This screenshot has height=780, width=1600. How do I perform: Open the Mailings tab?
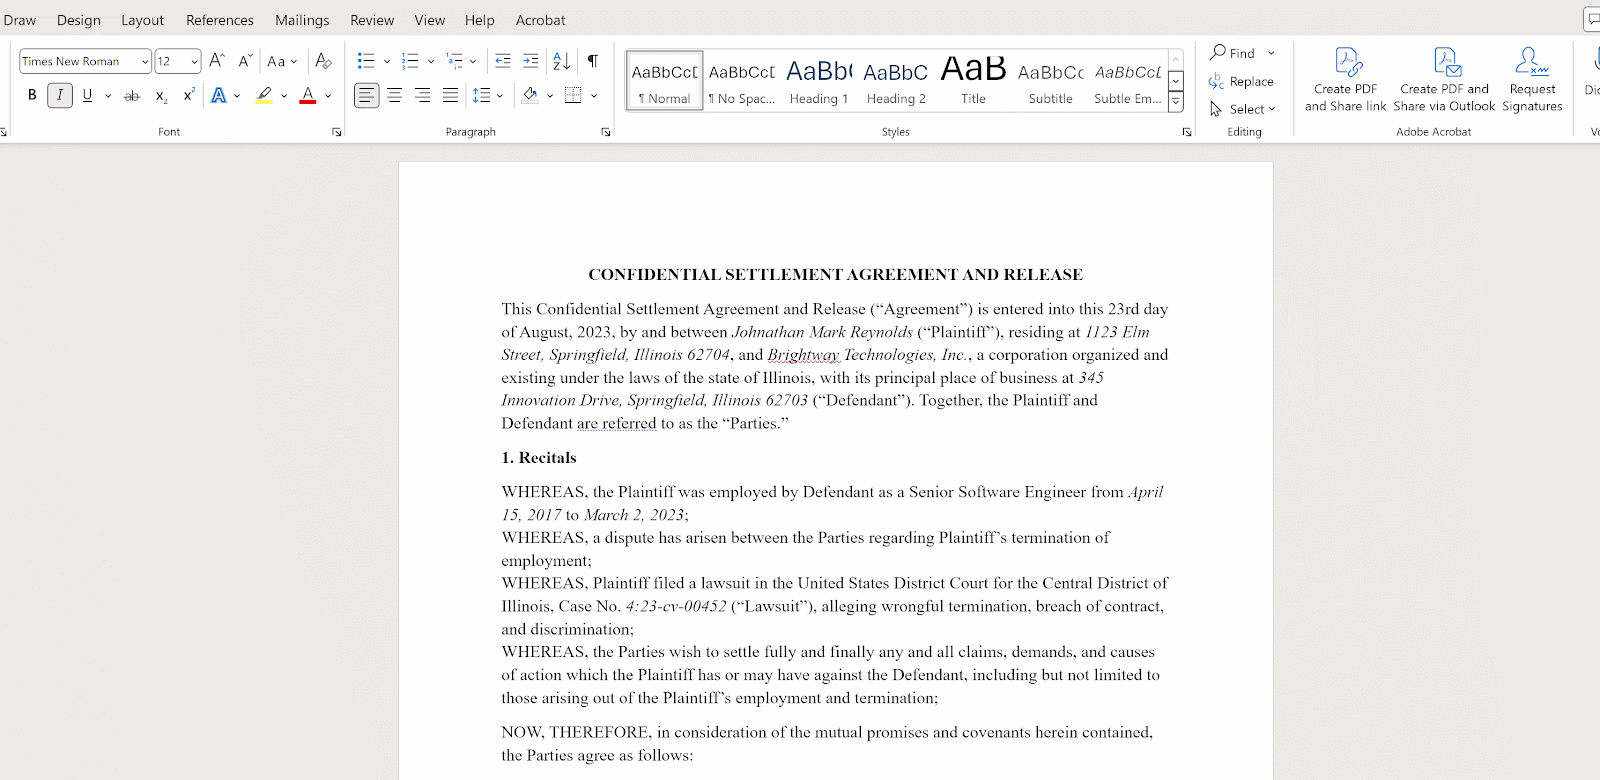[x=302, y=20]
